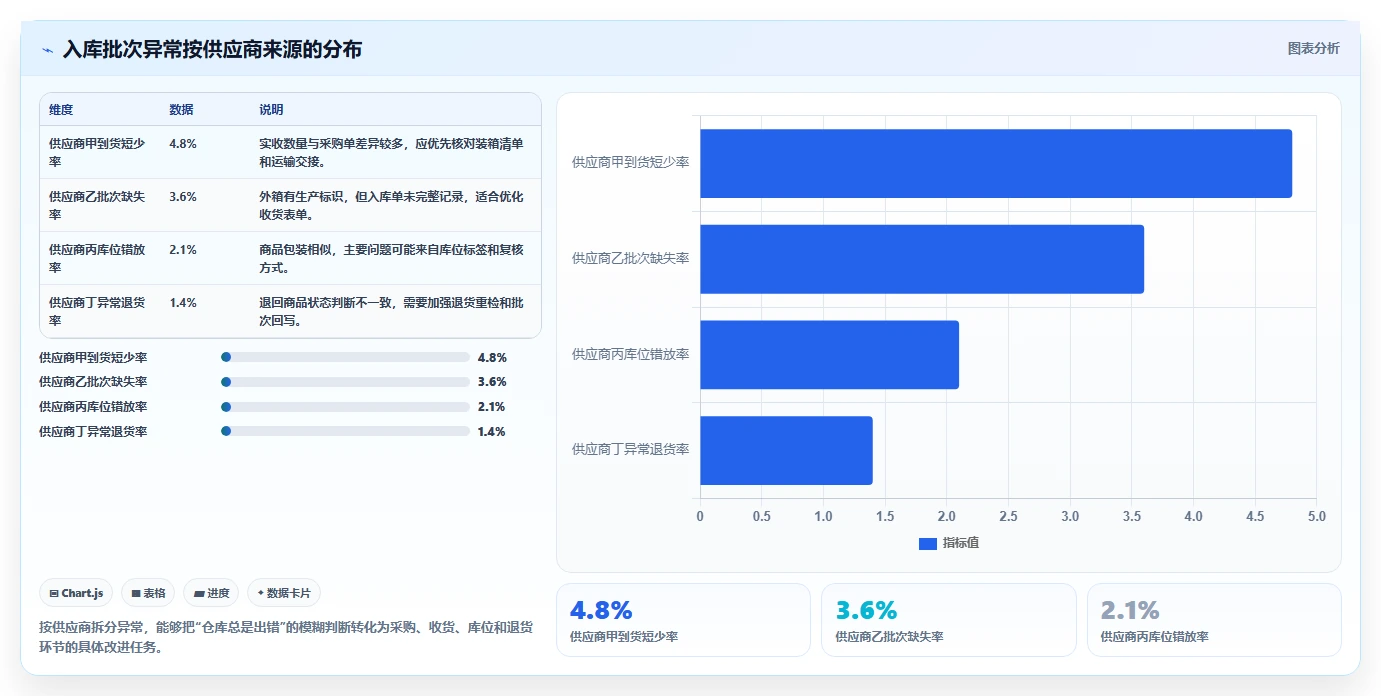Open the 2.1% data card

(x=1214, y=620)
